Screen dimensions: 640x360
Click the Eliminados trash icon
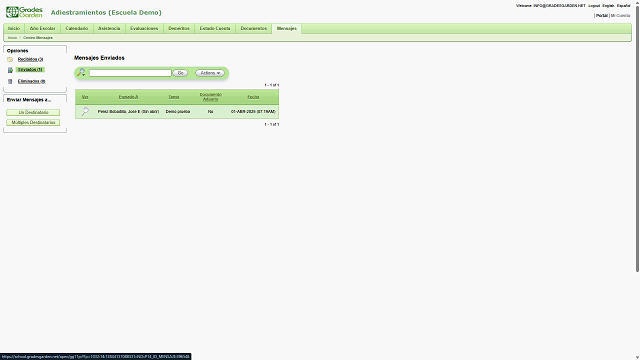click(x=10, y=81)
